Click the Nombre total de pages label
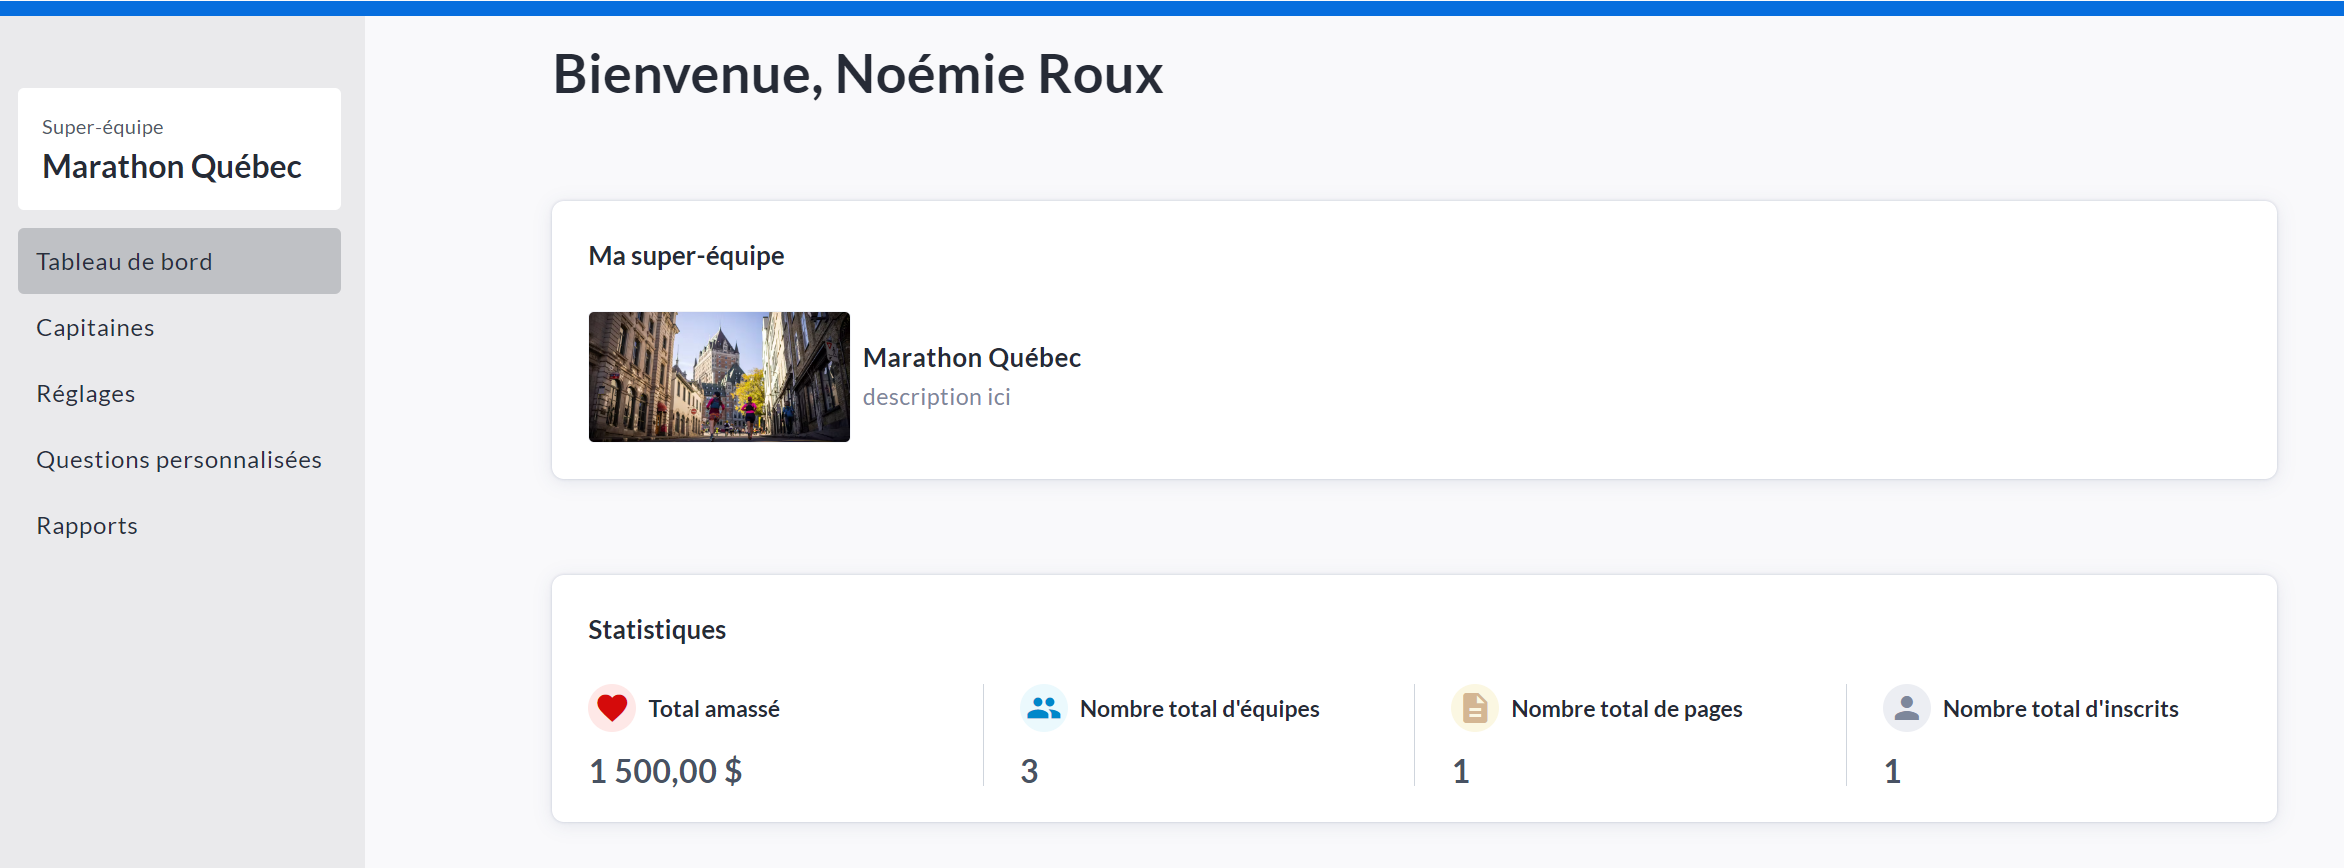Viewport: 2344px width, 868px height. pyautogui.click(x=1626, y=709)
